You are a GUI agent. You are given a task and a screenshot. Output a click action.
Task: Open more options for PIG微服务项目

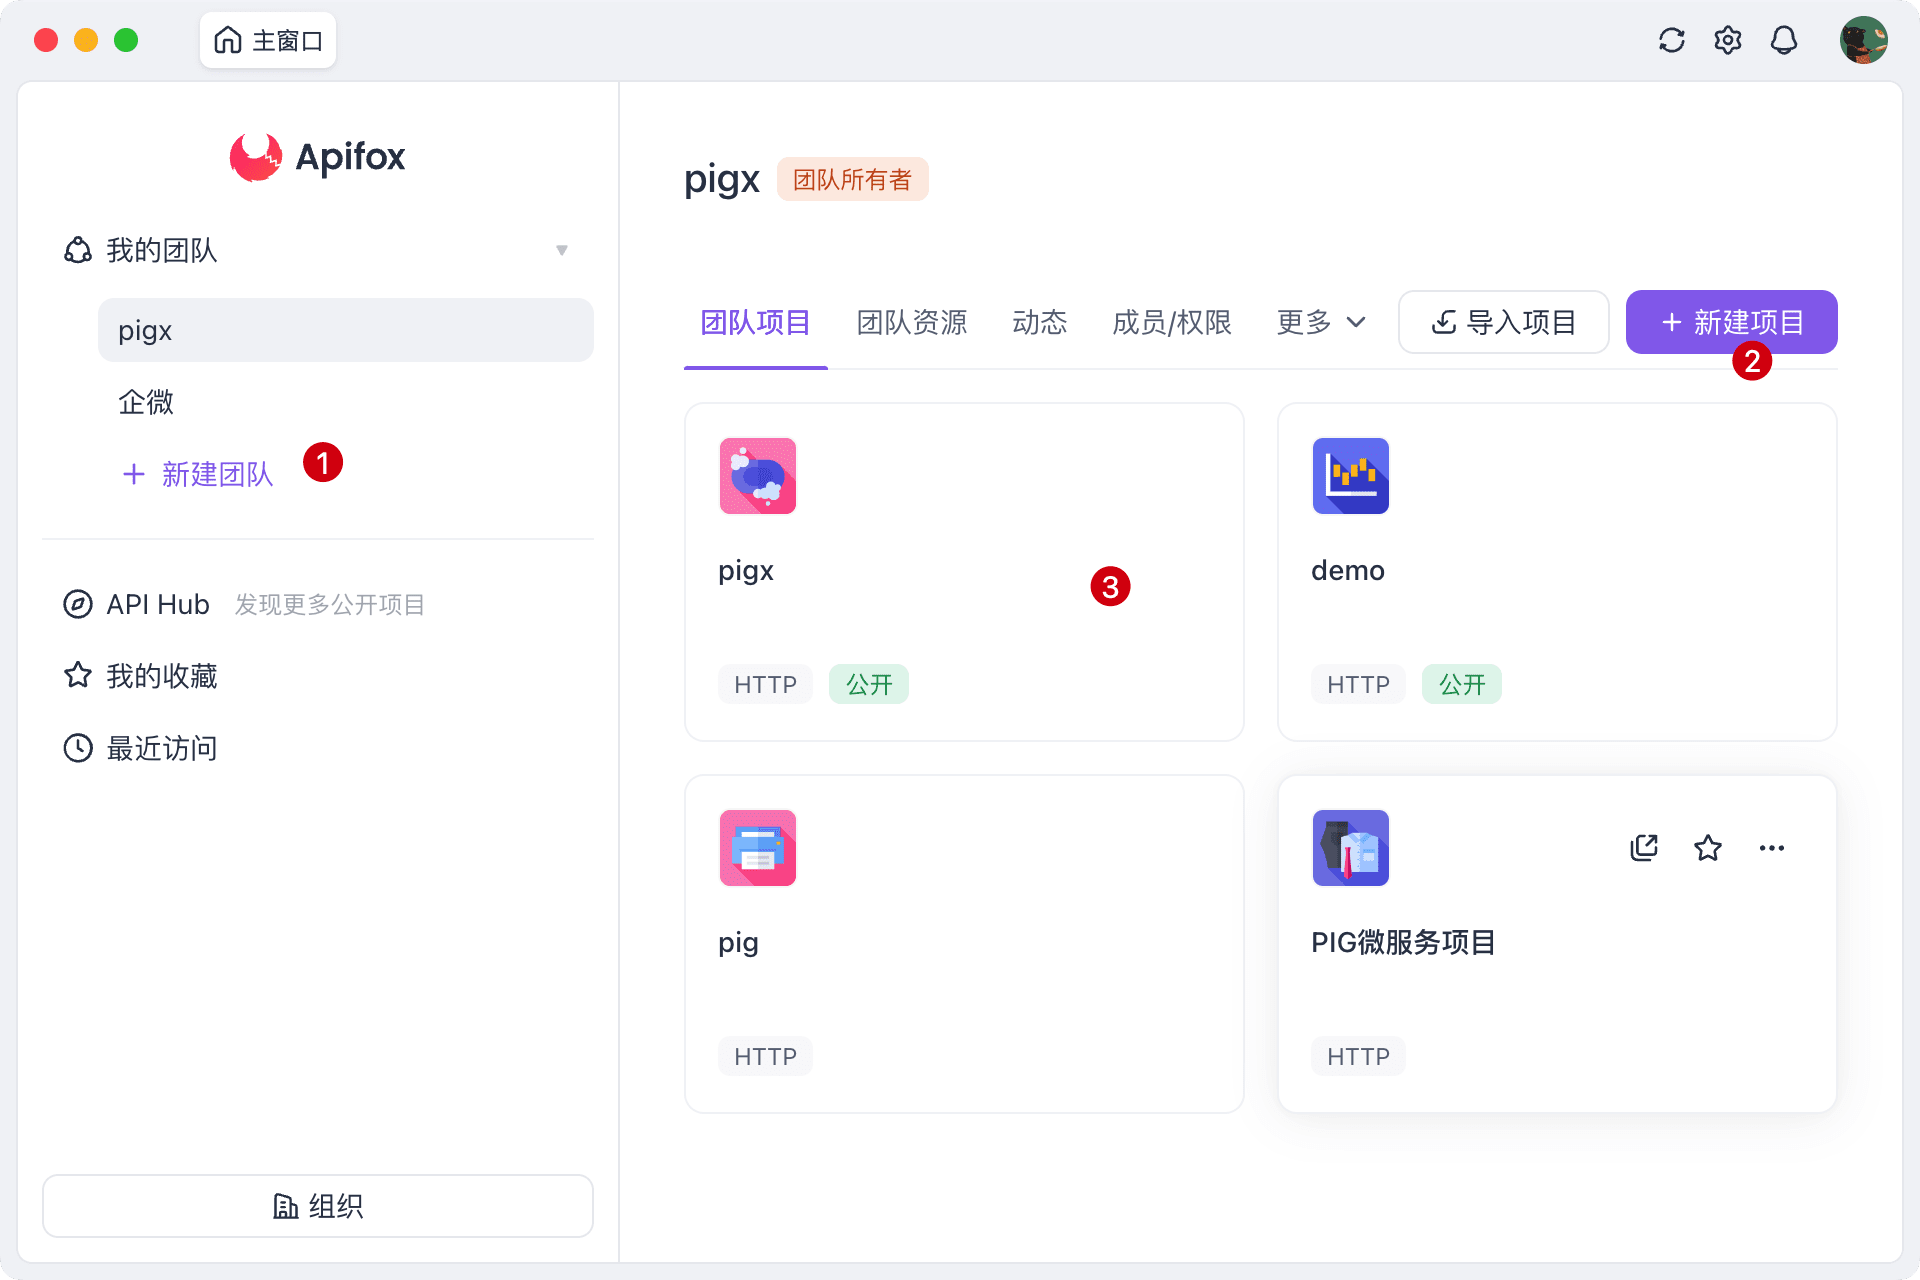pyautogui.click(x=1772, y=848)
